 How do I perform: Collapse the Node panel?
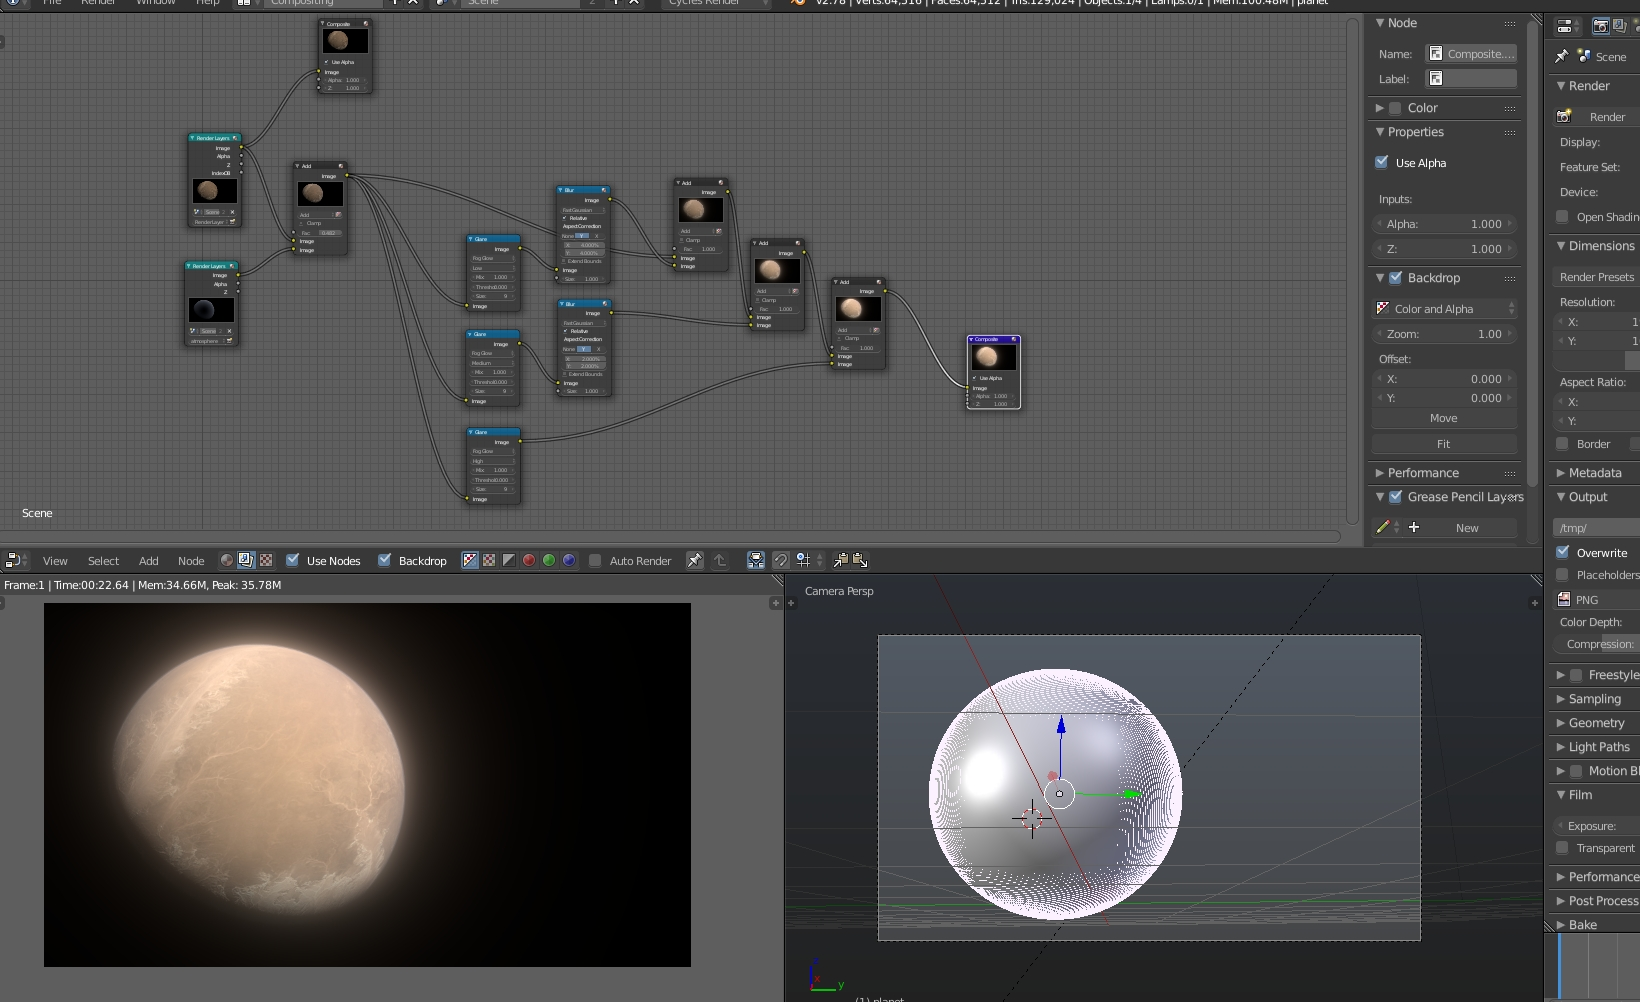pos(1380,23)
